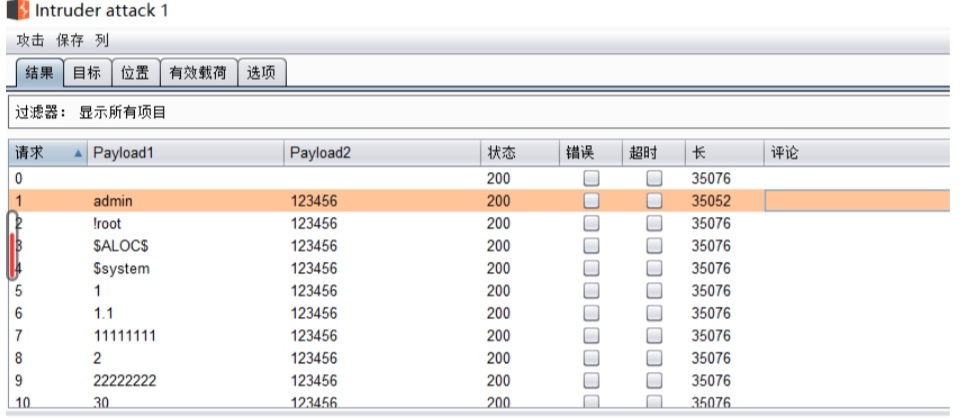Sort by the 长 column header
965x418 pixels.
click(724, 153)
